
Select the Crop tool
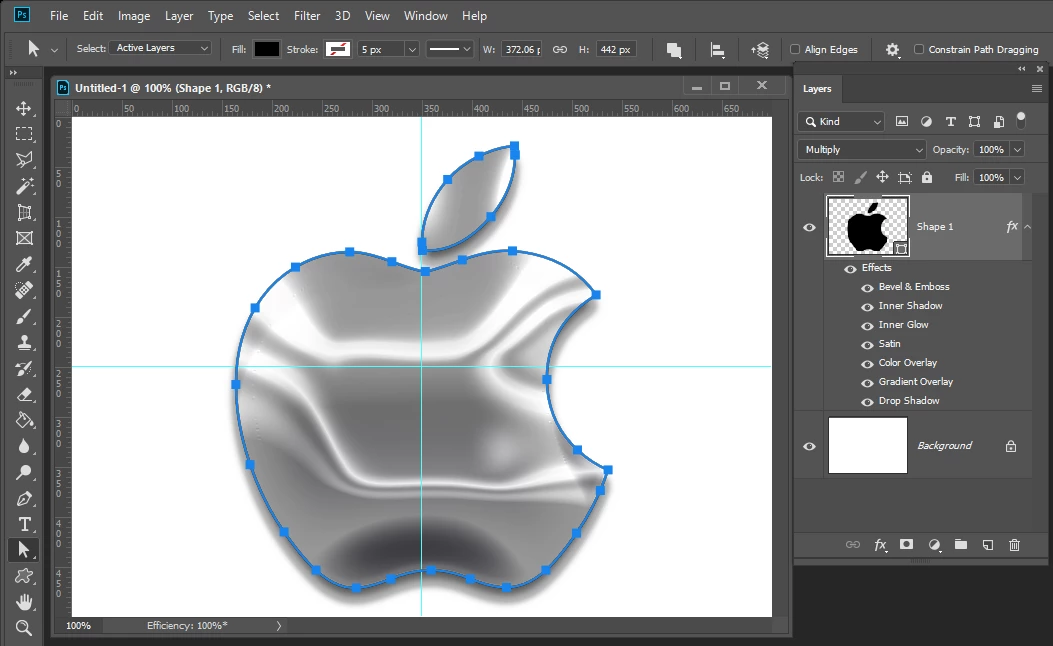24,212
